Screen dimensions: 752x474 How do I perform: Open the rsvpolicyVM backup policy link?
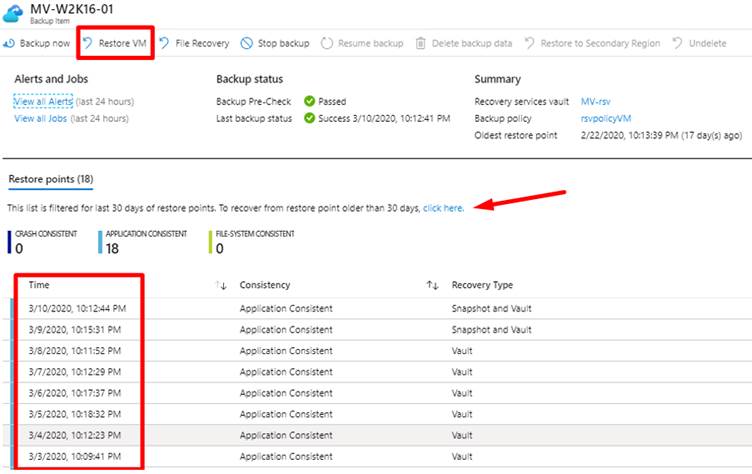[606, 118]
